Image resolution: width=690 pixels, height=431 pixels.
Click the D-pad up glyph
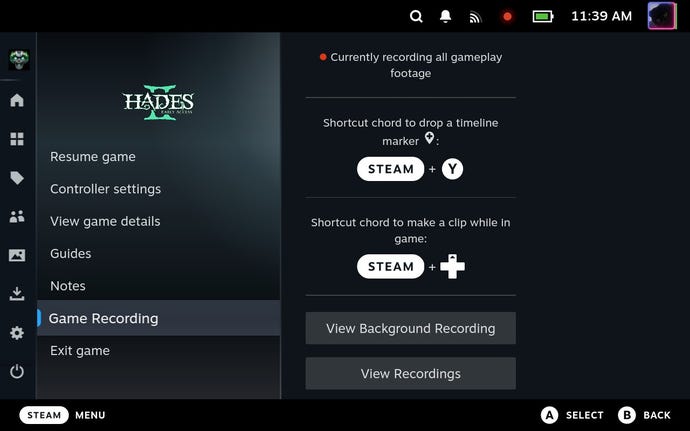452,266
